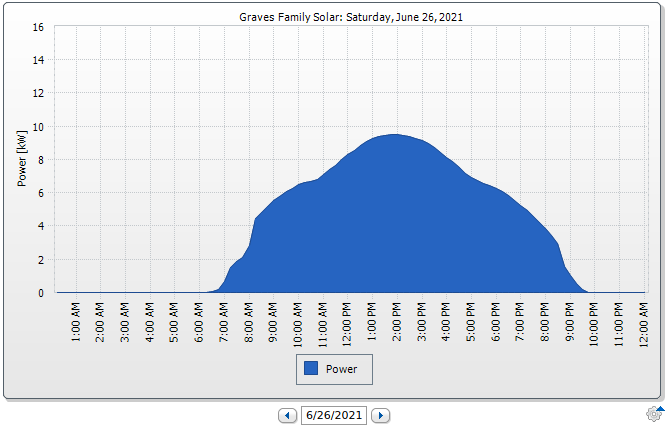Select the 6:00 AM x-axis label
Screen dimensions: 670x431
coord(200,323)
